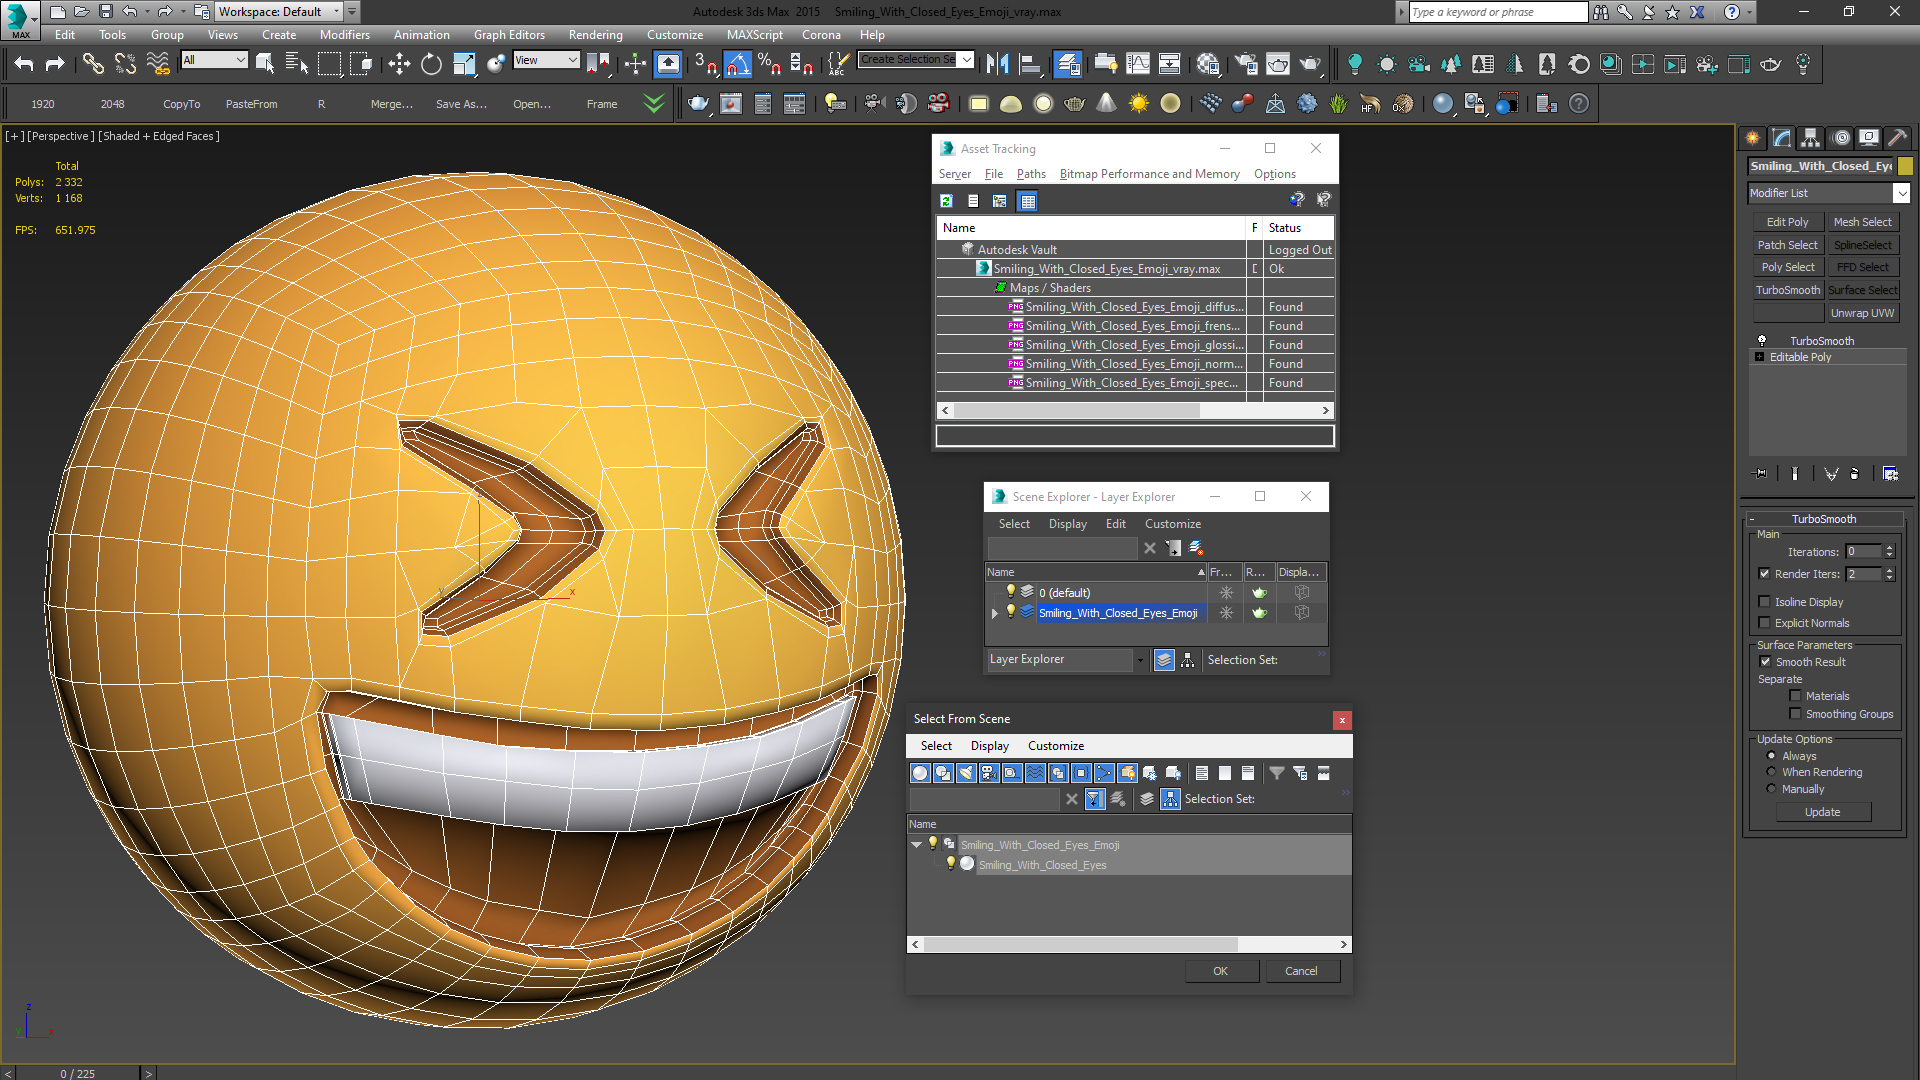Image resolution: width=1920 pixels, height=1080 pixels.
Task: Click OK in Select From Scene
Action: tap(1221, 971)
